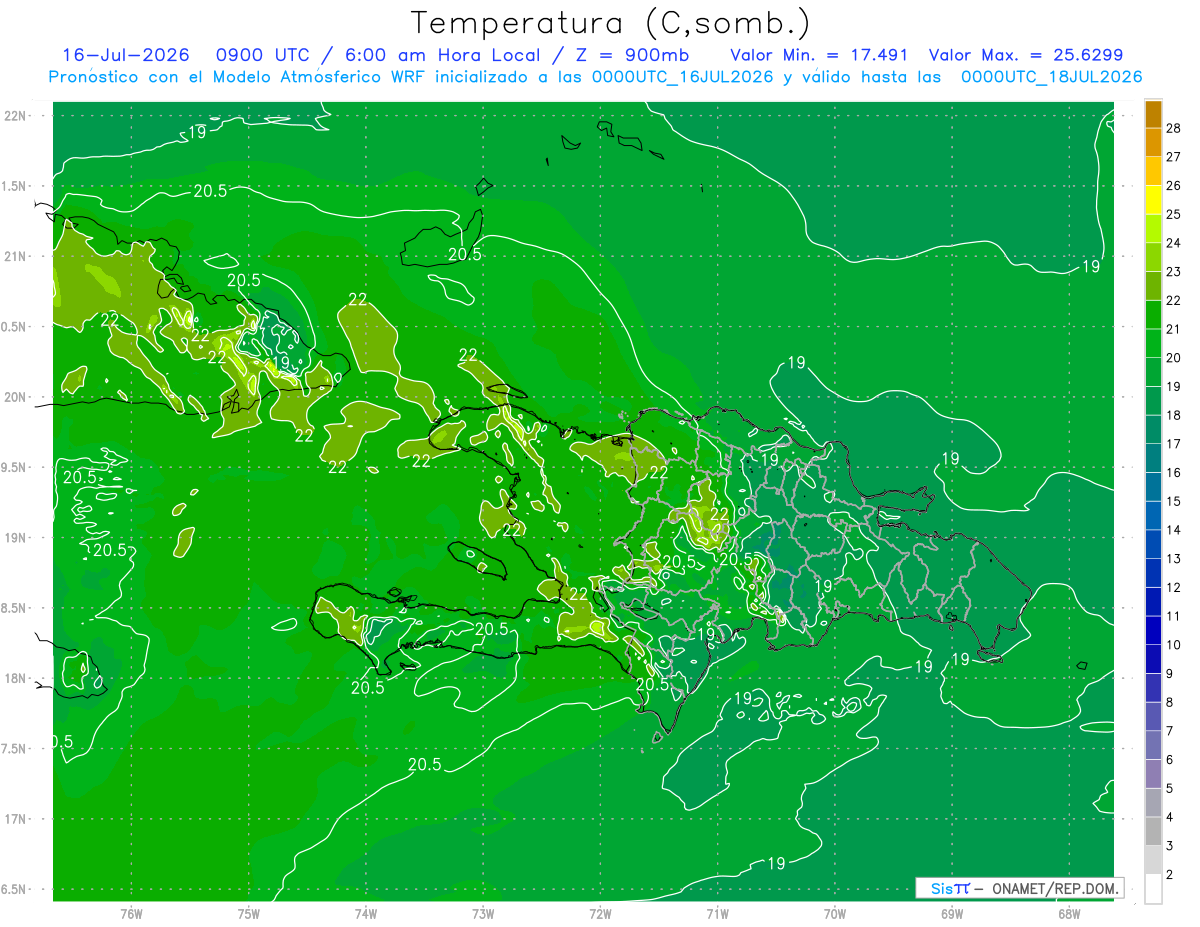
Task: Pick the dark orange swatch above 28
Action: (1153, 114)
